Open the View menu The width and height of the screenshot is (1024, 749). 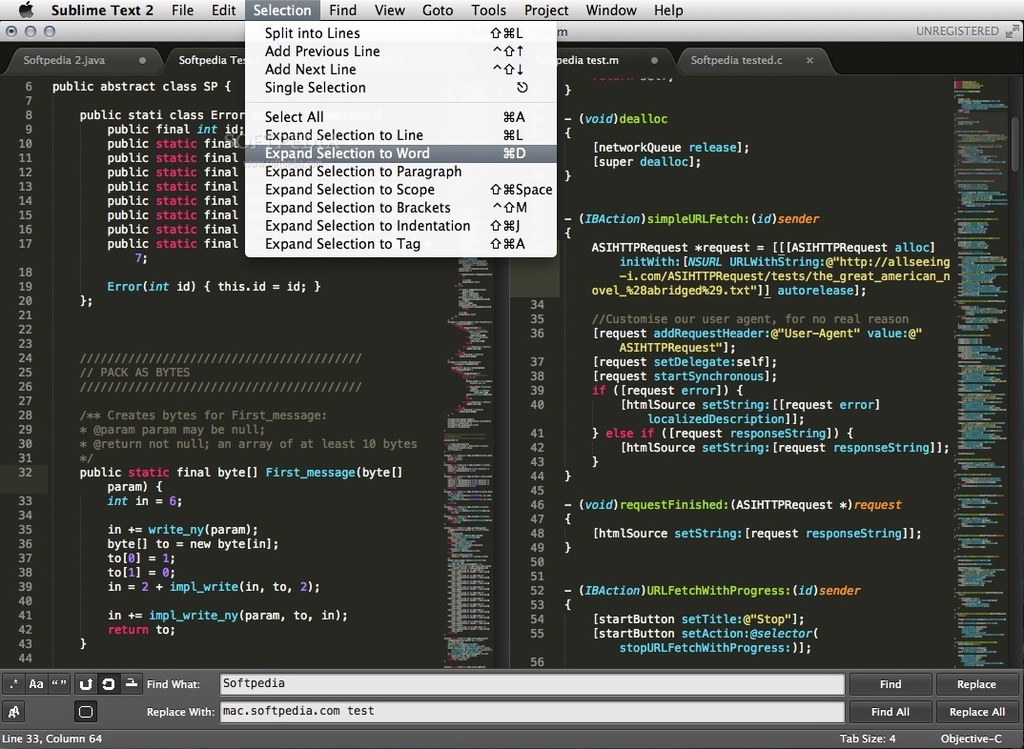389,10
